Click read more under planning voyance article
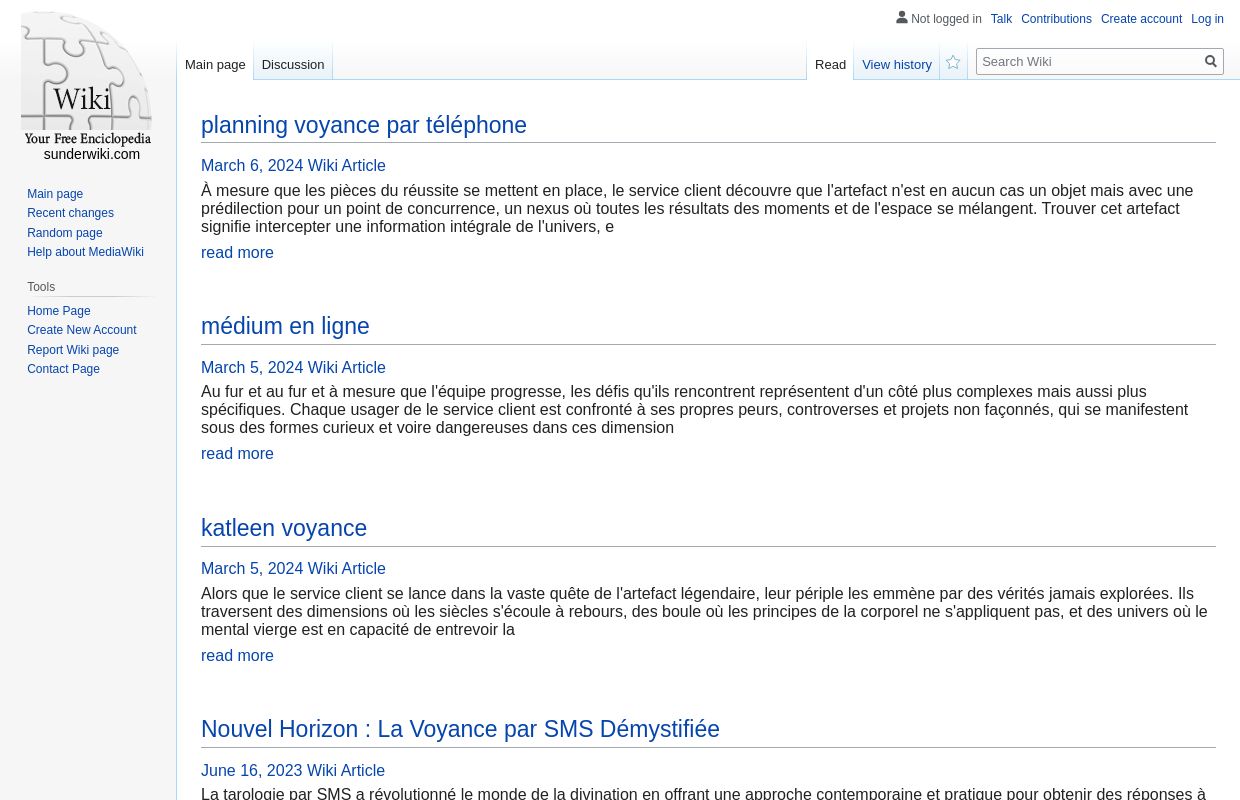1240x800 pixels. click(x=237, y=253)
